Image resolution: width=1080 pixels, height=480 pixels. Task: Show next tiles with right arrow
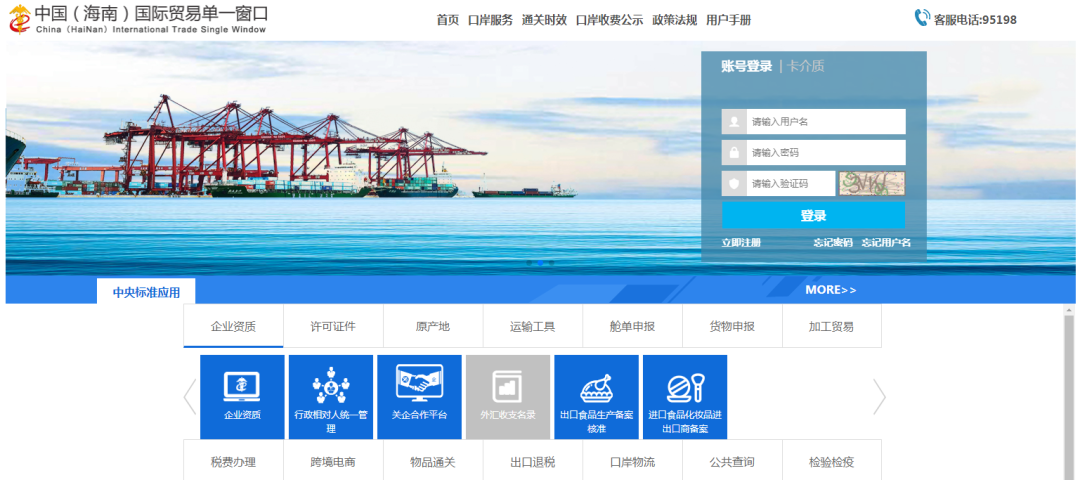coord(880,397)
